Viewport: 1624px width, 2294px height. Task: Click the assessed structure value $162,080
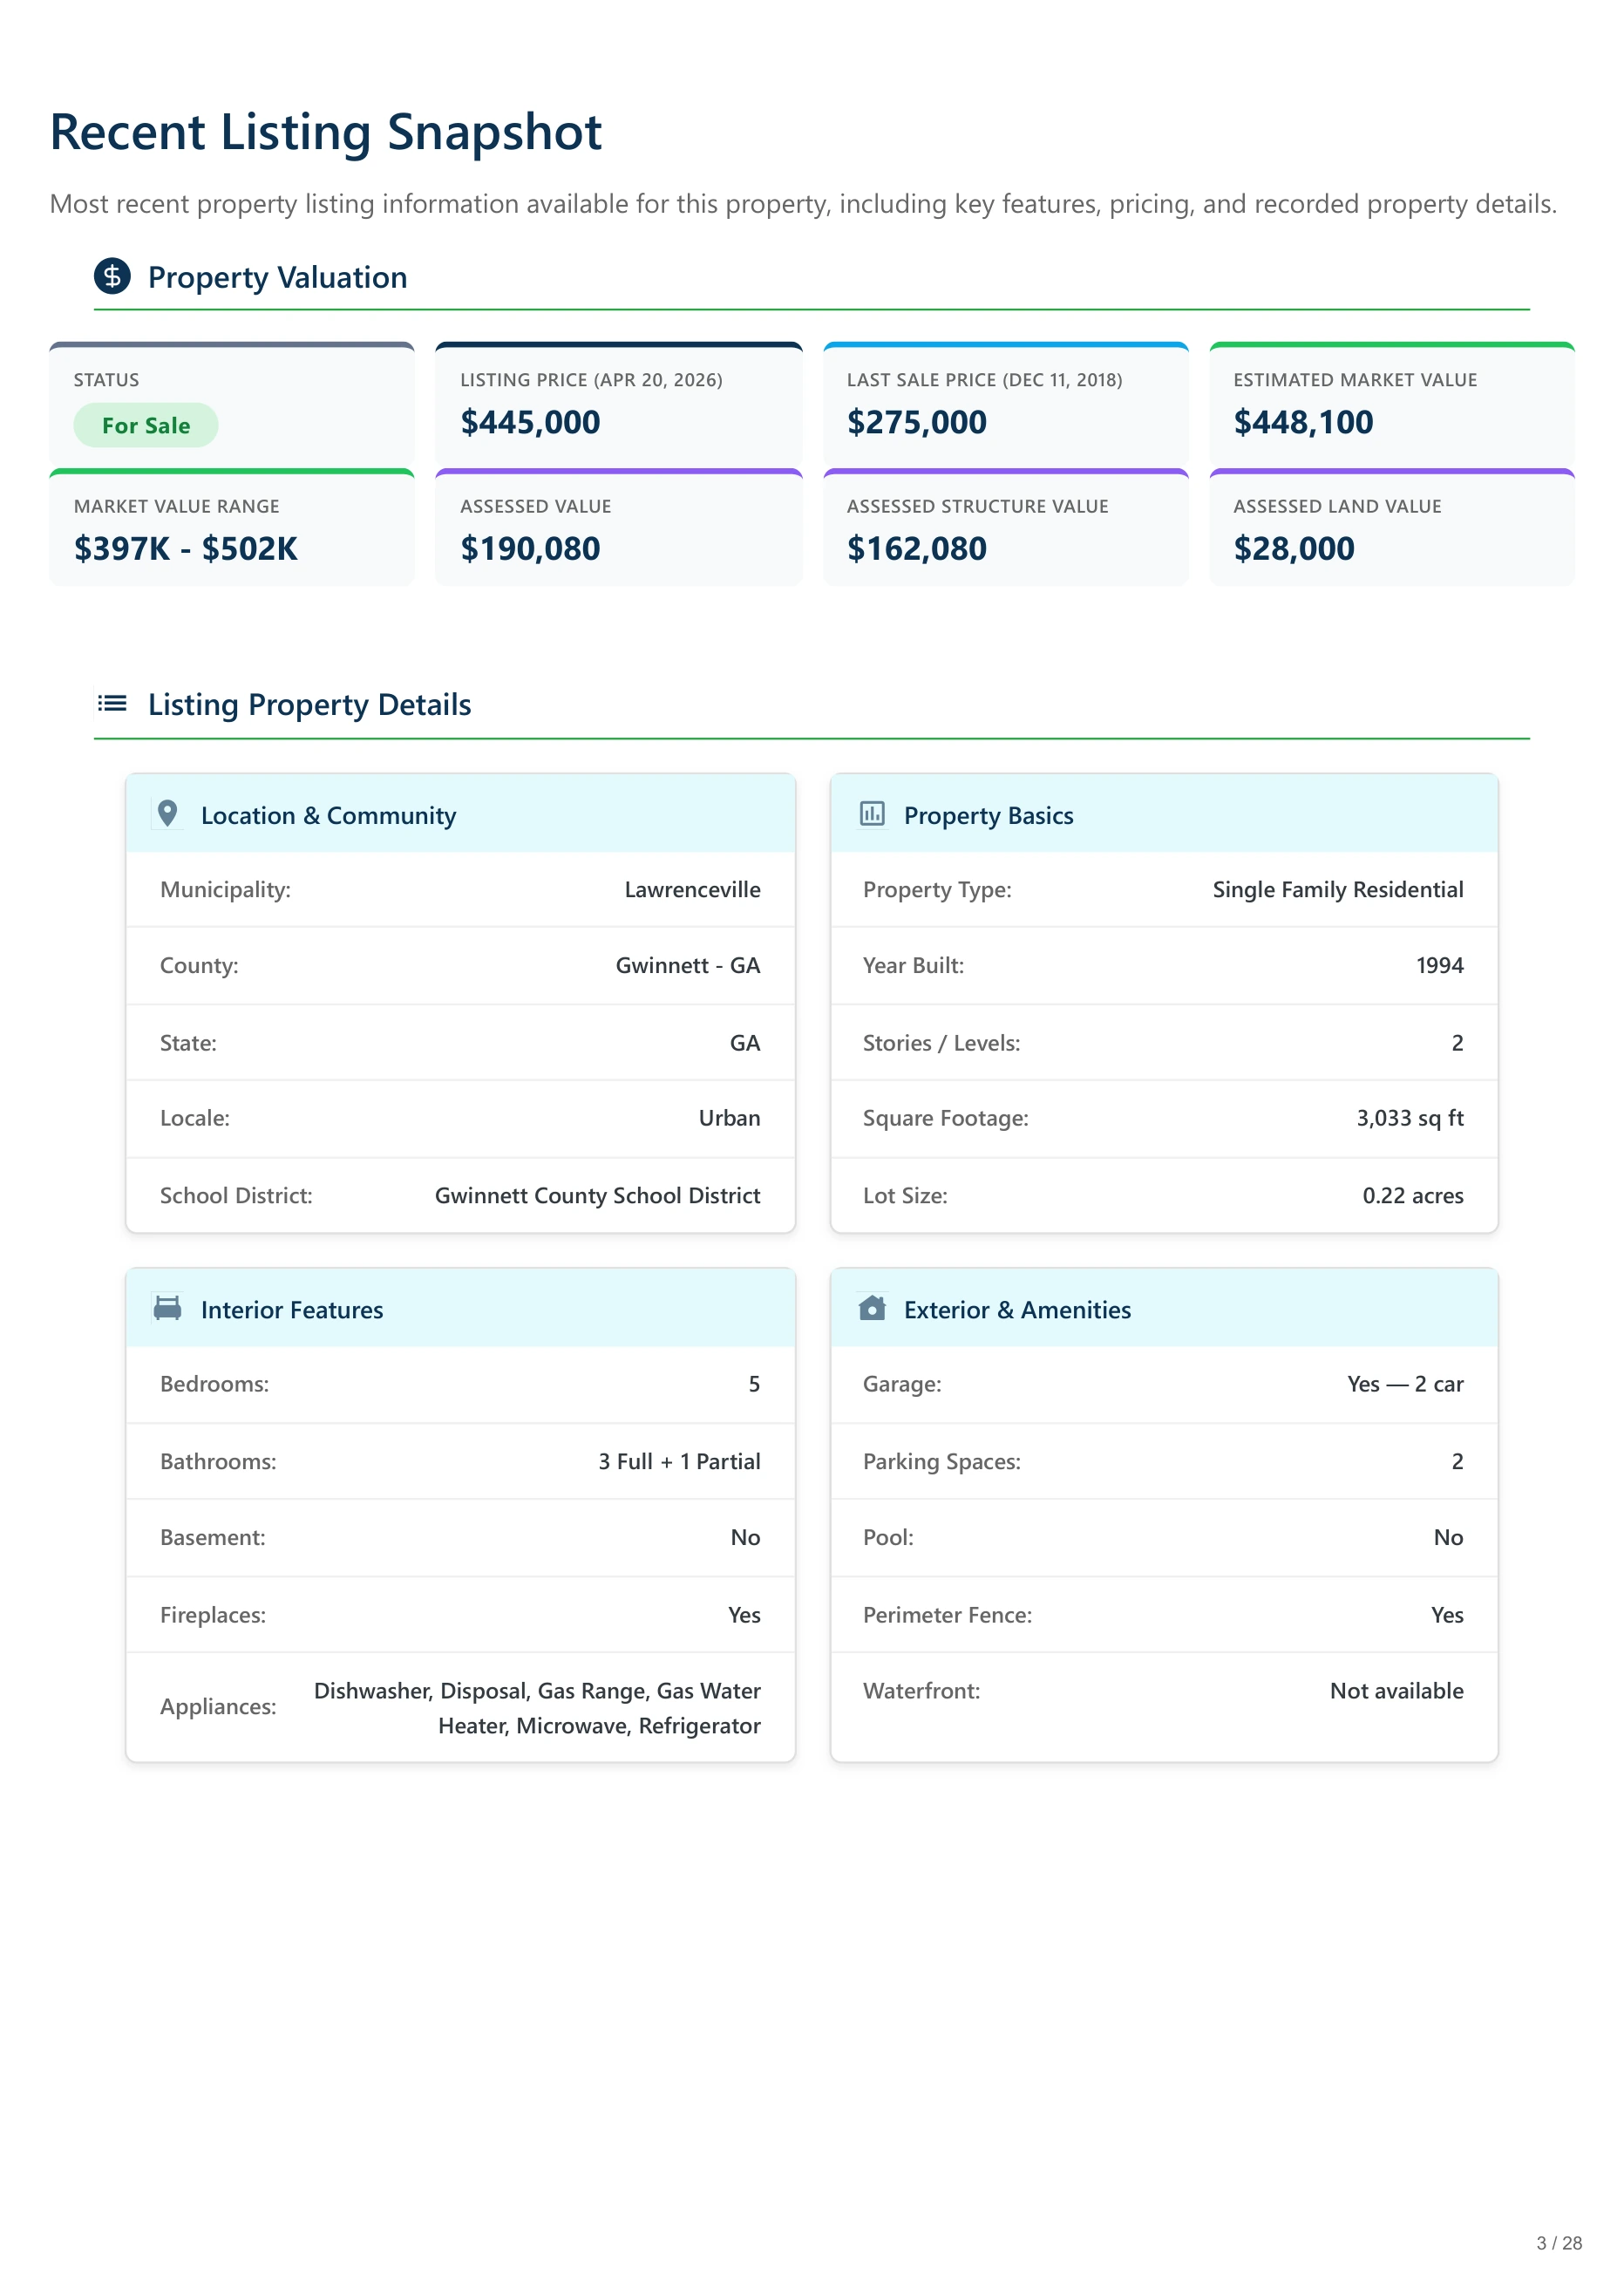(917, 548)
